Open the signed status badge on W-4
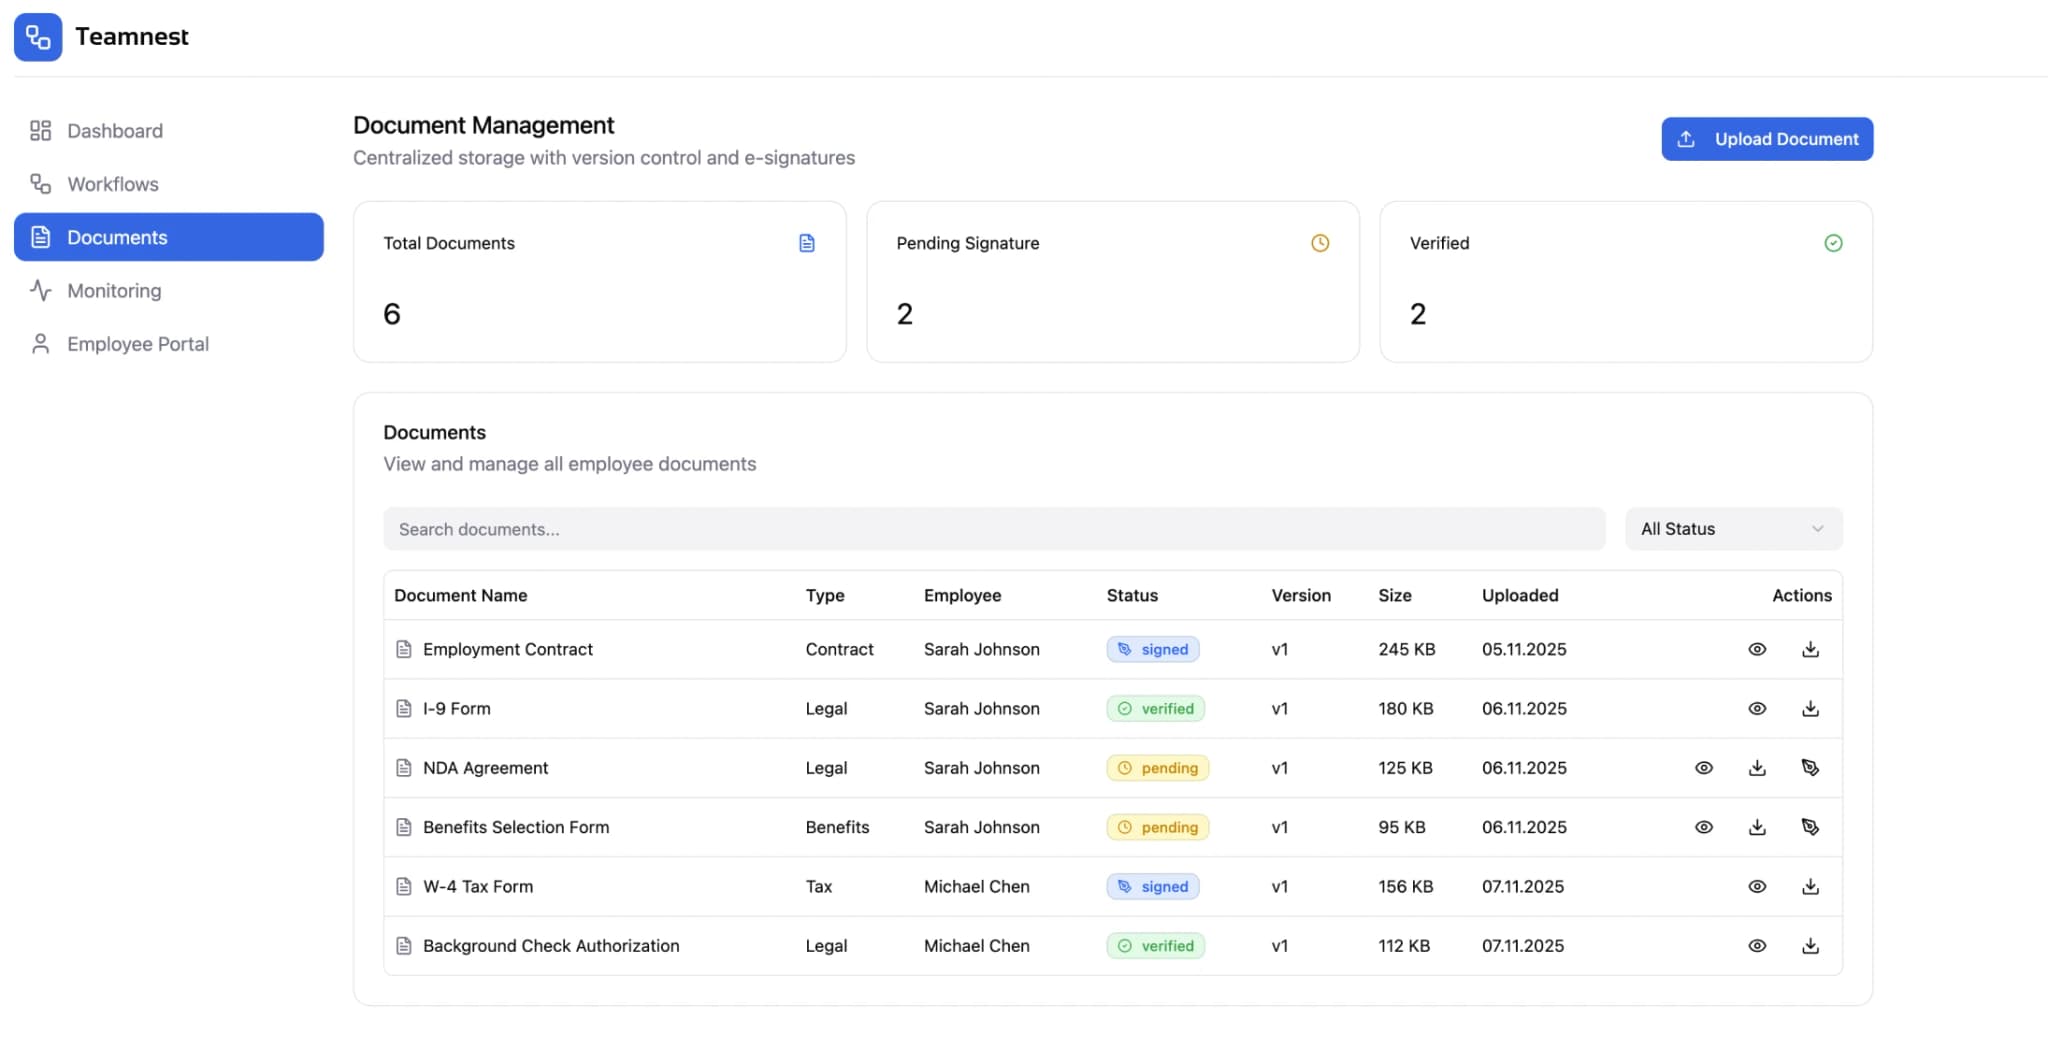The height and width of the screenshot is (1049, 2048). click(x=1152, y=886)
